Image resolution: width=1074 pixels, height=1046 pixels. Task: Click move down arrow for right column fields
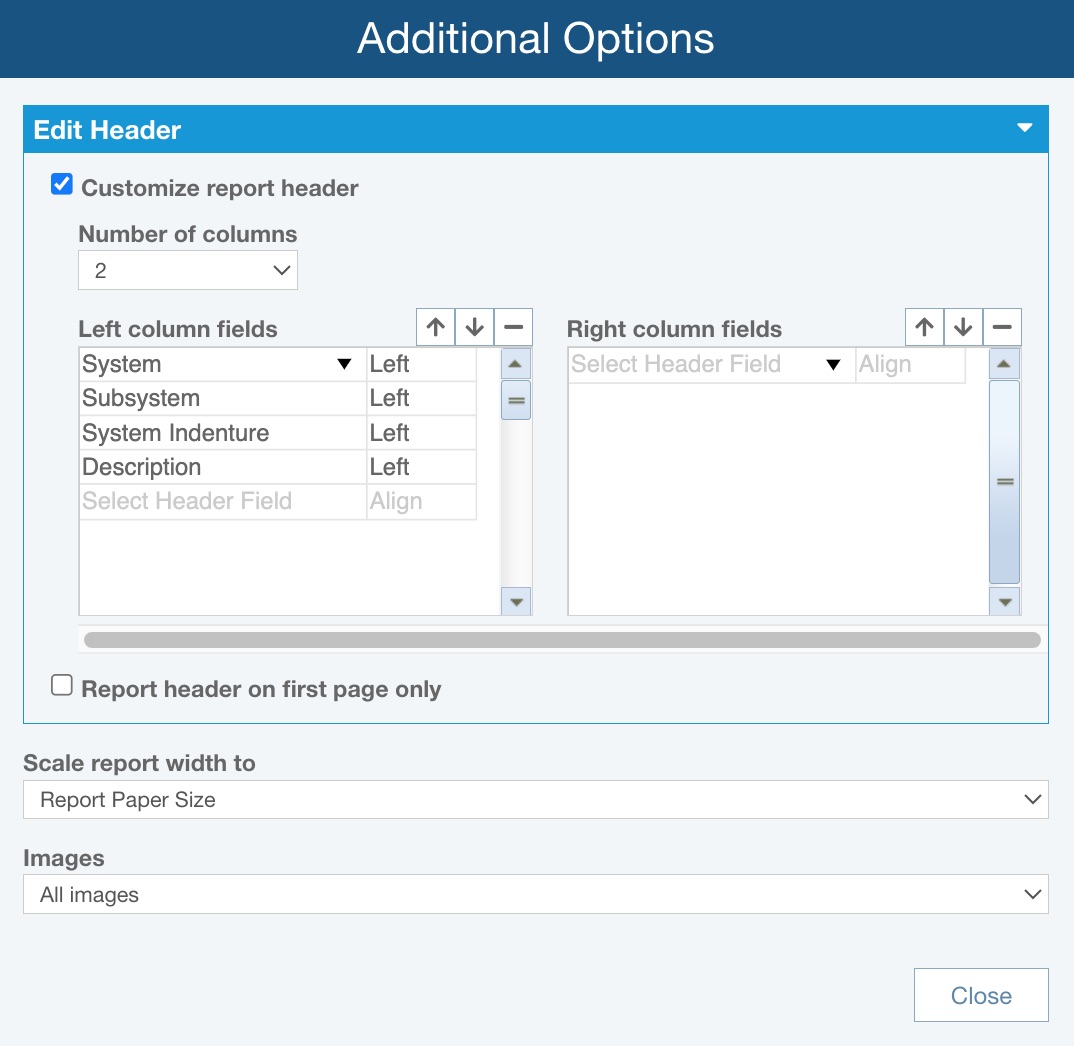tap(963, 328)
